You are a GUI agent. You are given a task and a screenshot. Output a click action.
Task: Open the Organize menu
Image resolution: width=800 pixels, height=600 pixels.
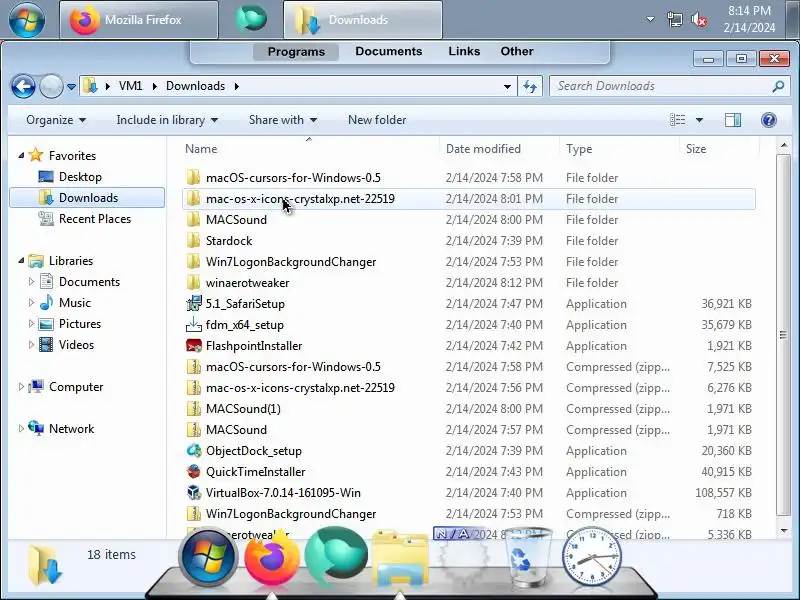pos(56,120)
